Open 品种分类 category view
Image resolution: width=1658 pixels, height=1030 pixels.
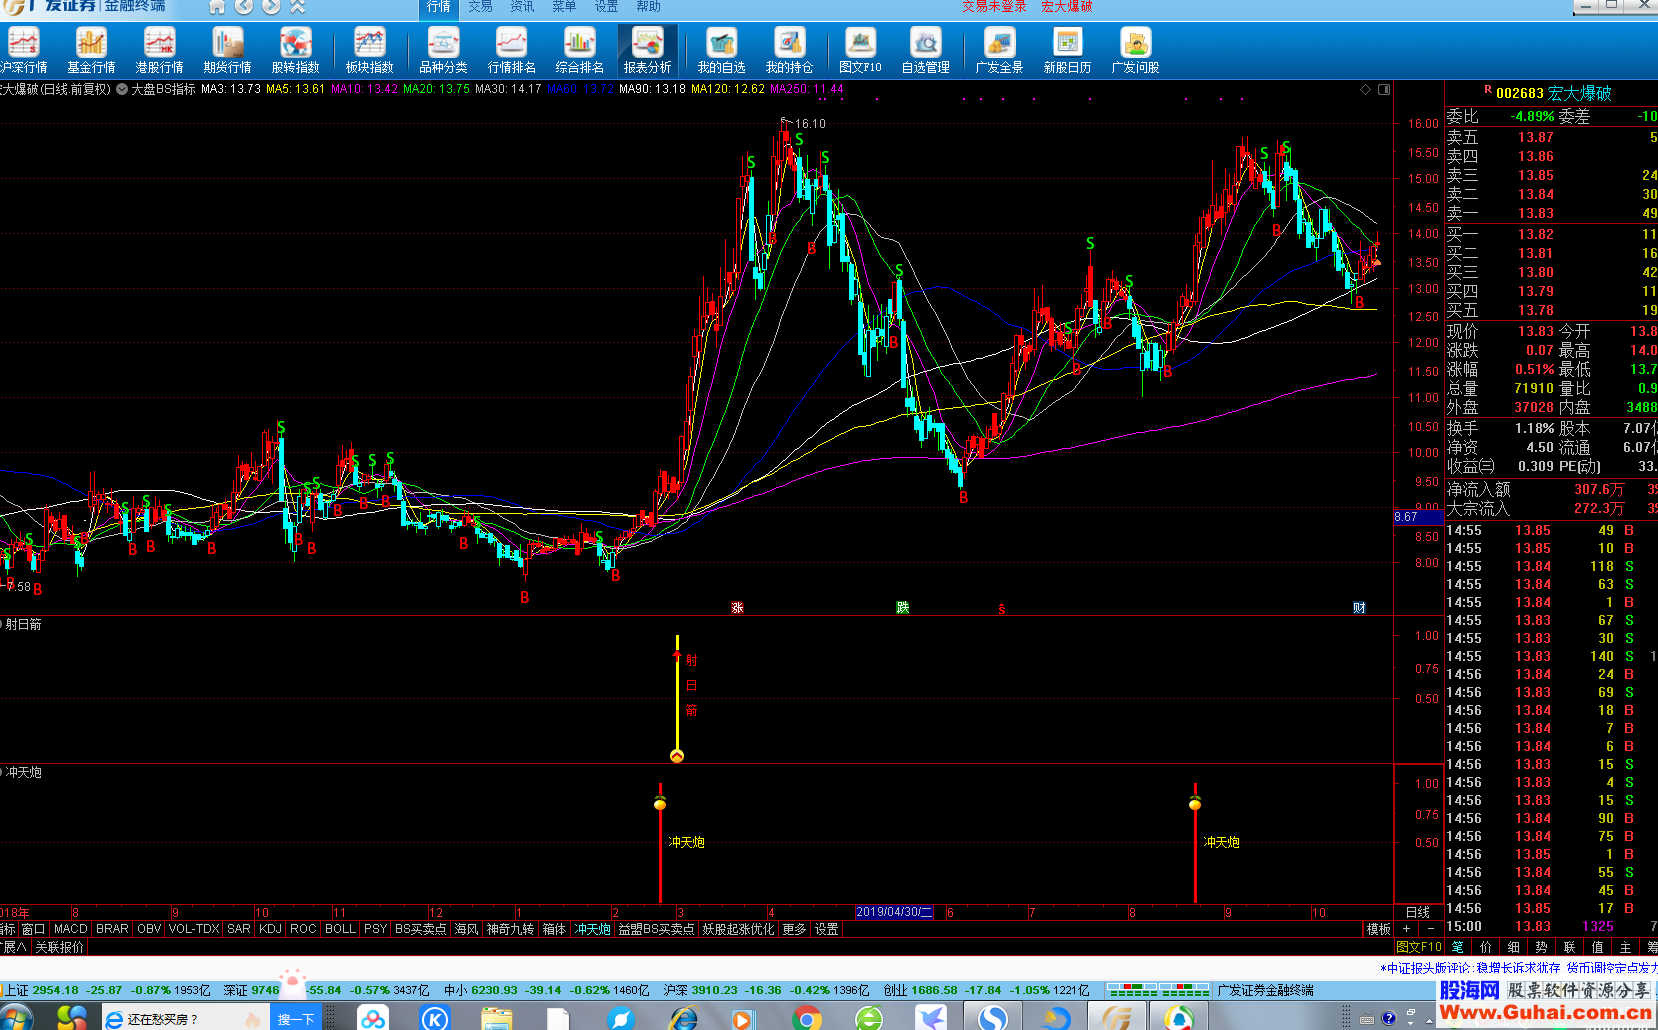click(443, 51)
